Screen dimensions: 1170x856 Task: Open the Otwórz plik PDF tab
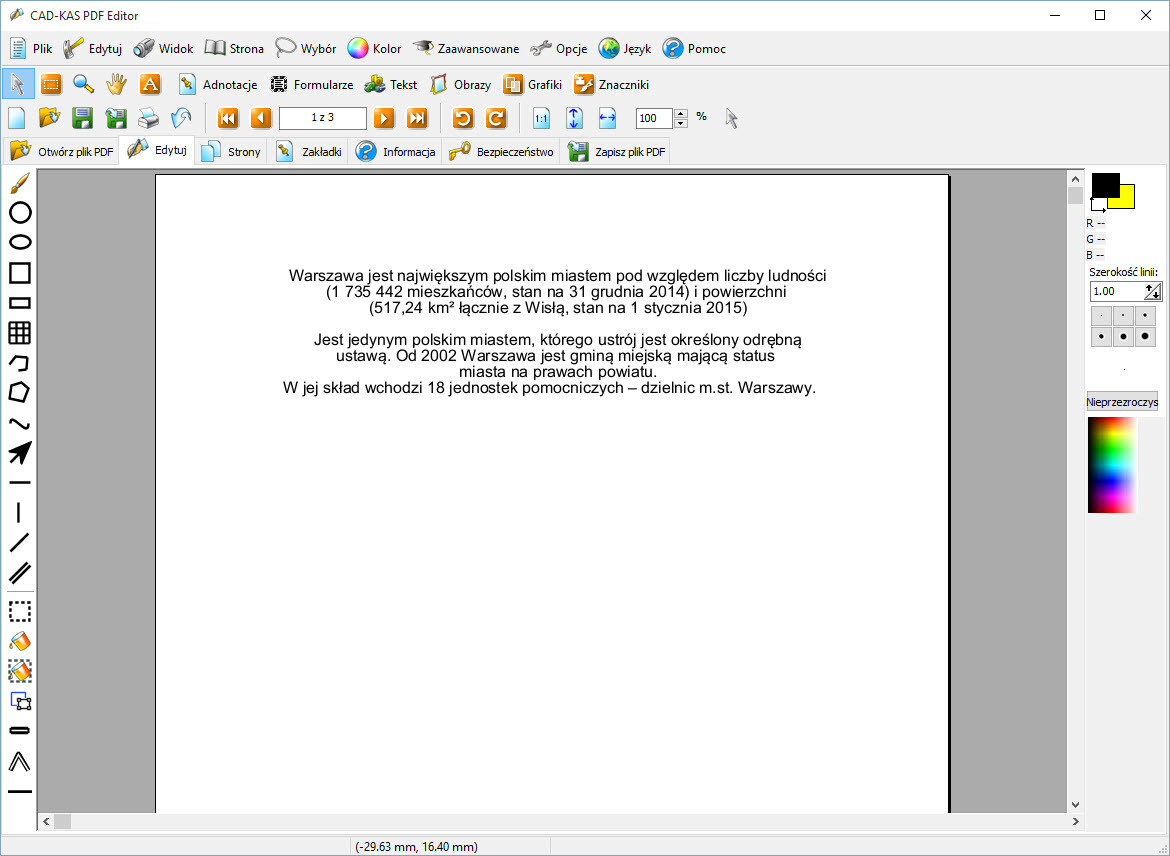click(x=61, y=151)
